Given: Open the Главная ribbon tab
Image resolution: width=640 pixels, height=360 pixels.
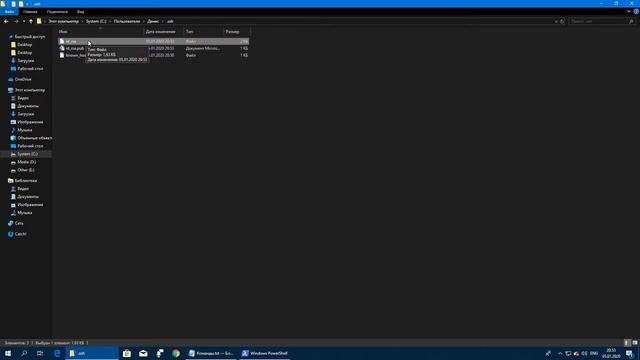Looking at the screenshot, I should (30, 11).
